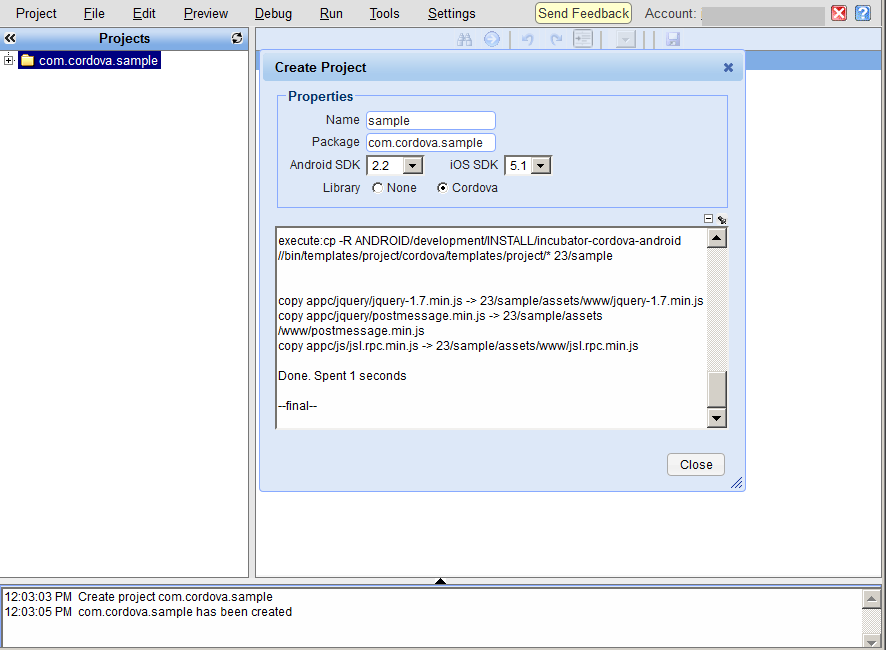The width and height of the screenshot is (886, 650).
Task: Click the floppy disk save icon
Action: [x=673, y=39]
